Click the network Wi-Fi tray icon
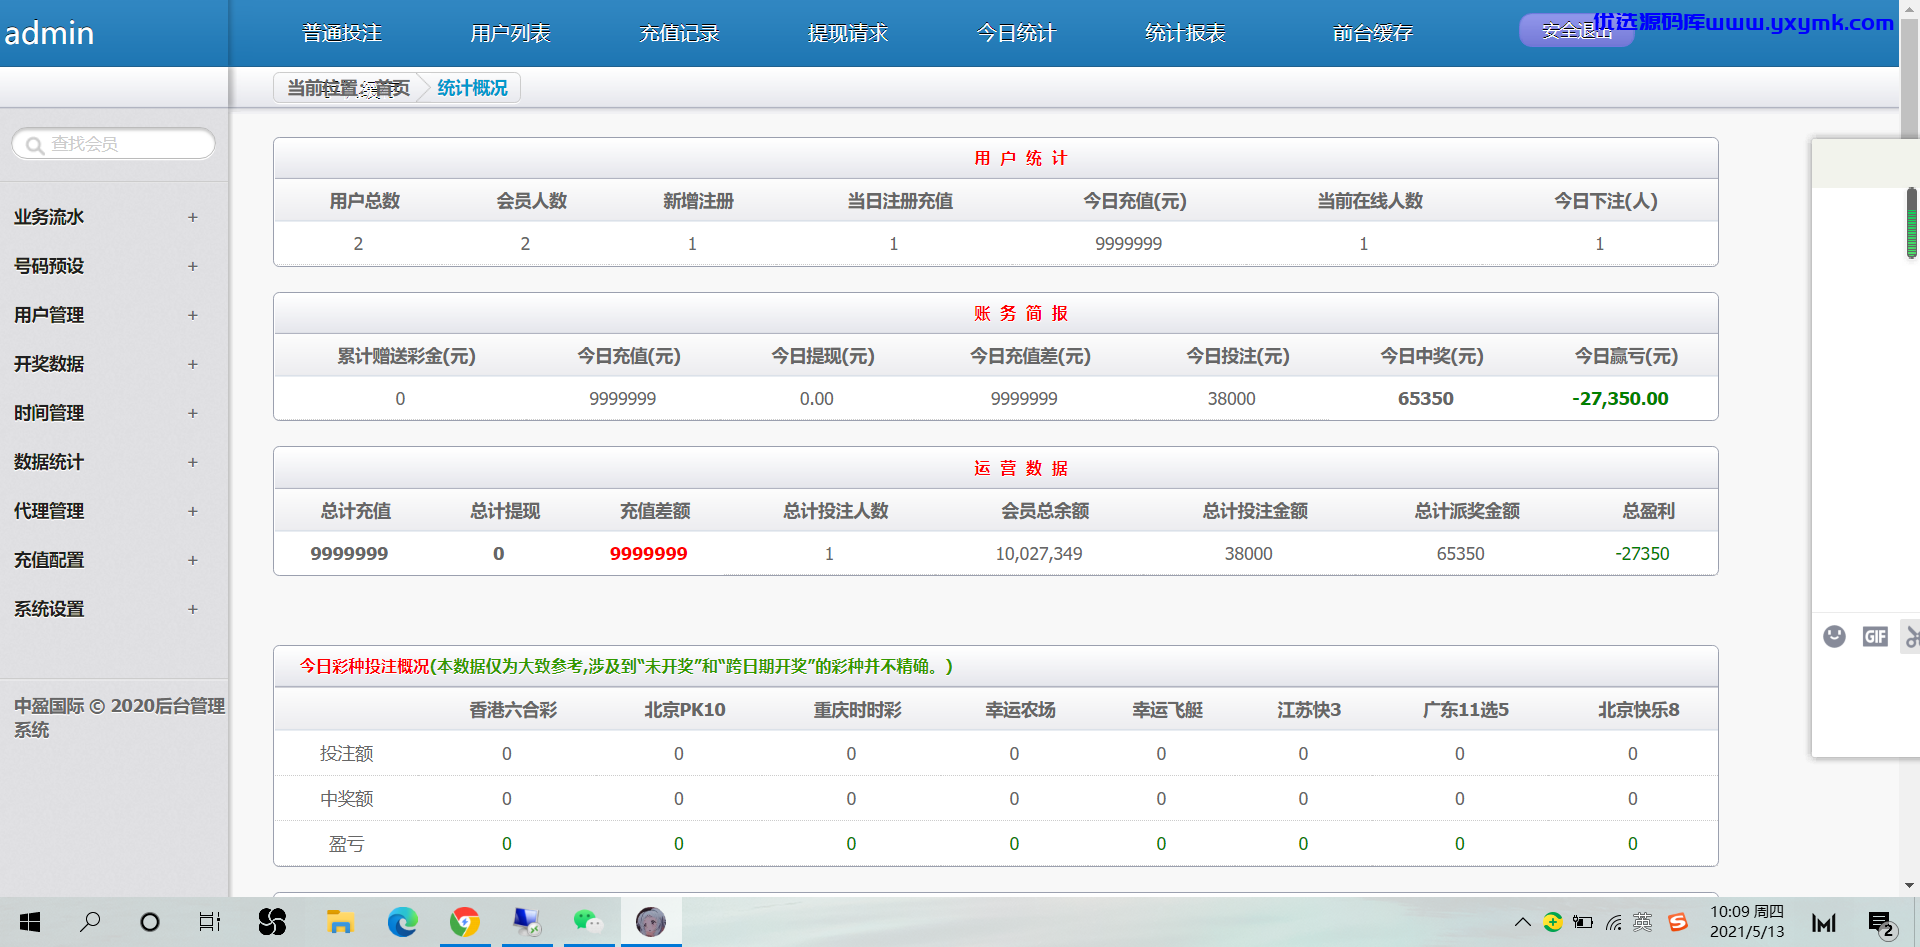The image size is (1920, 947). click(x=1613, y=922)
